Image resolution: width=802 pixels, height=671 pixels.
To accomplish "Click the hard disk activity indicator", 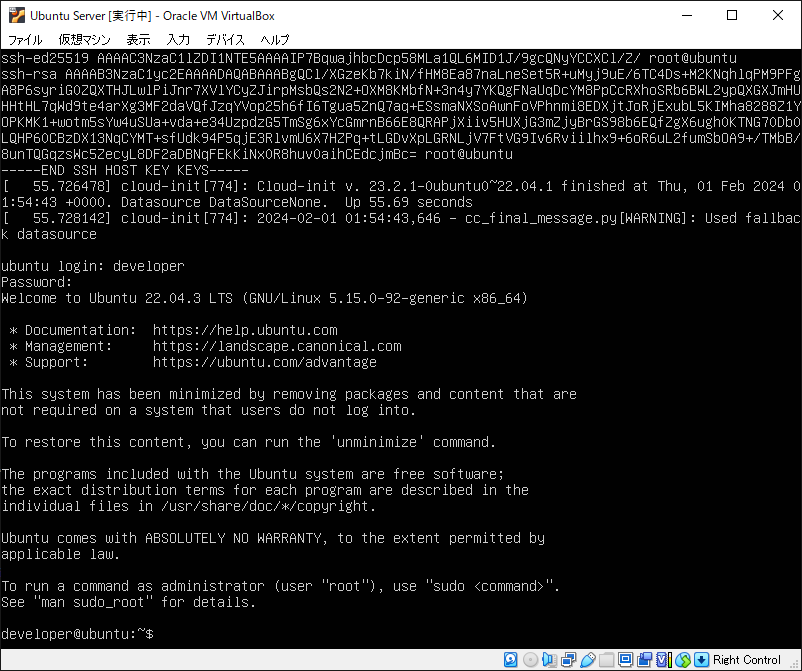I will pos(510,660).
